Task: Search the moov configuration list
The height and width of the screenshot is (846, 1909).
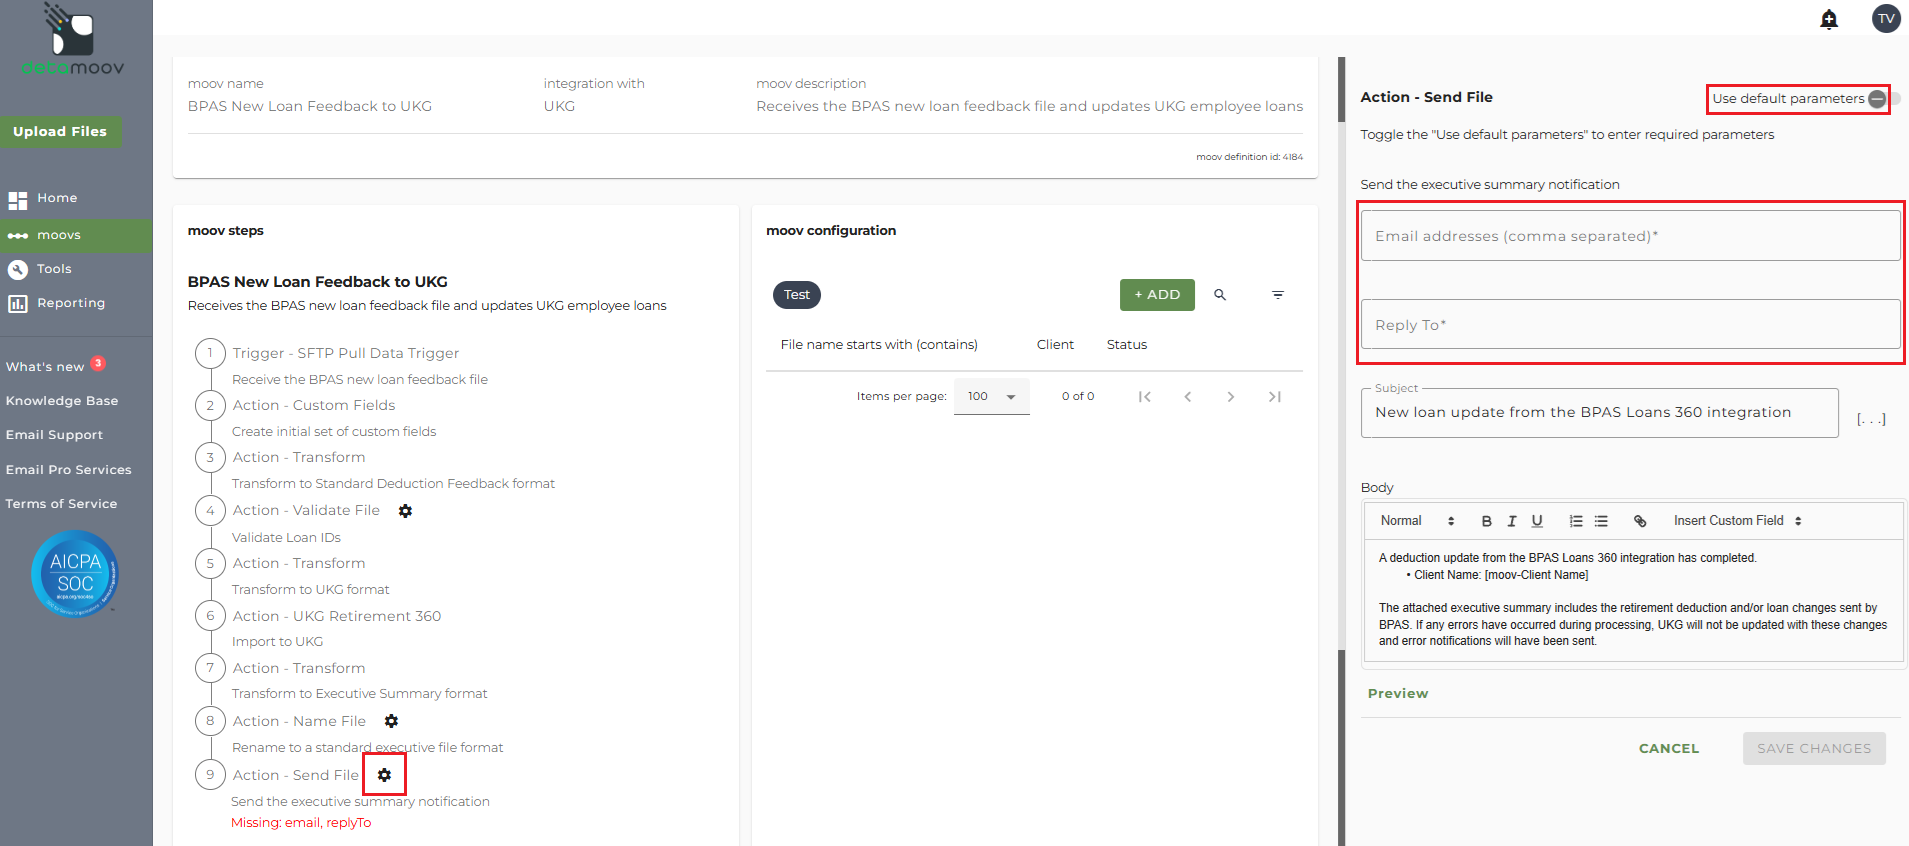Action: [1220, 295]
